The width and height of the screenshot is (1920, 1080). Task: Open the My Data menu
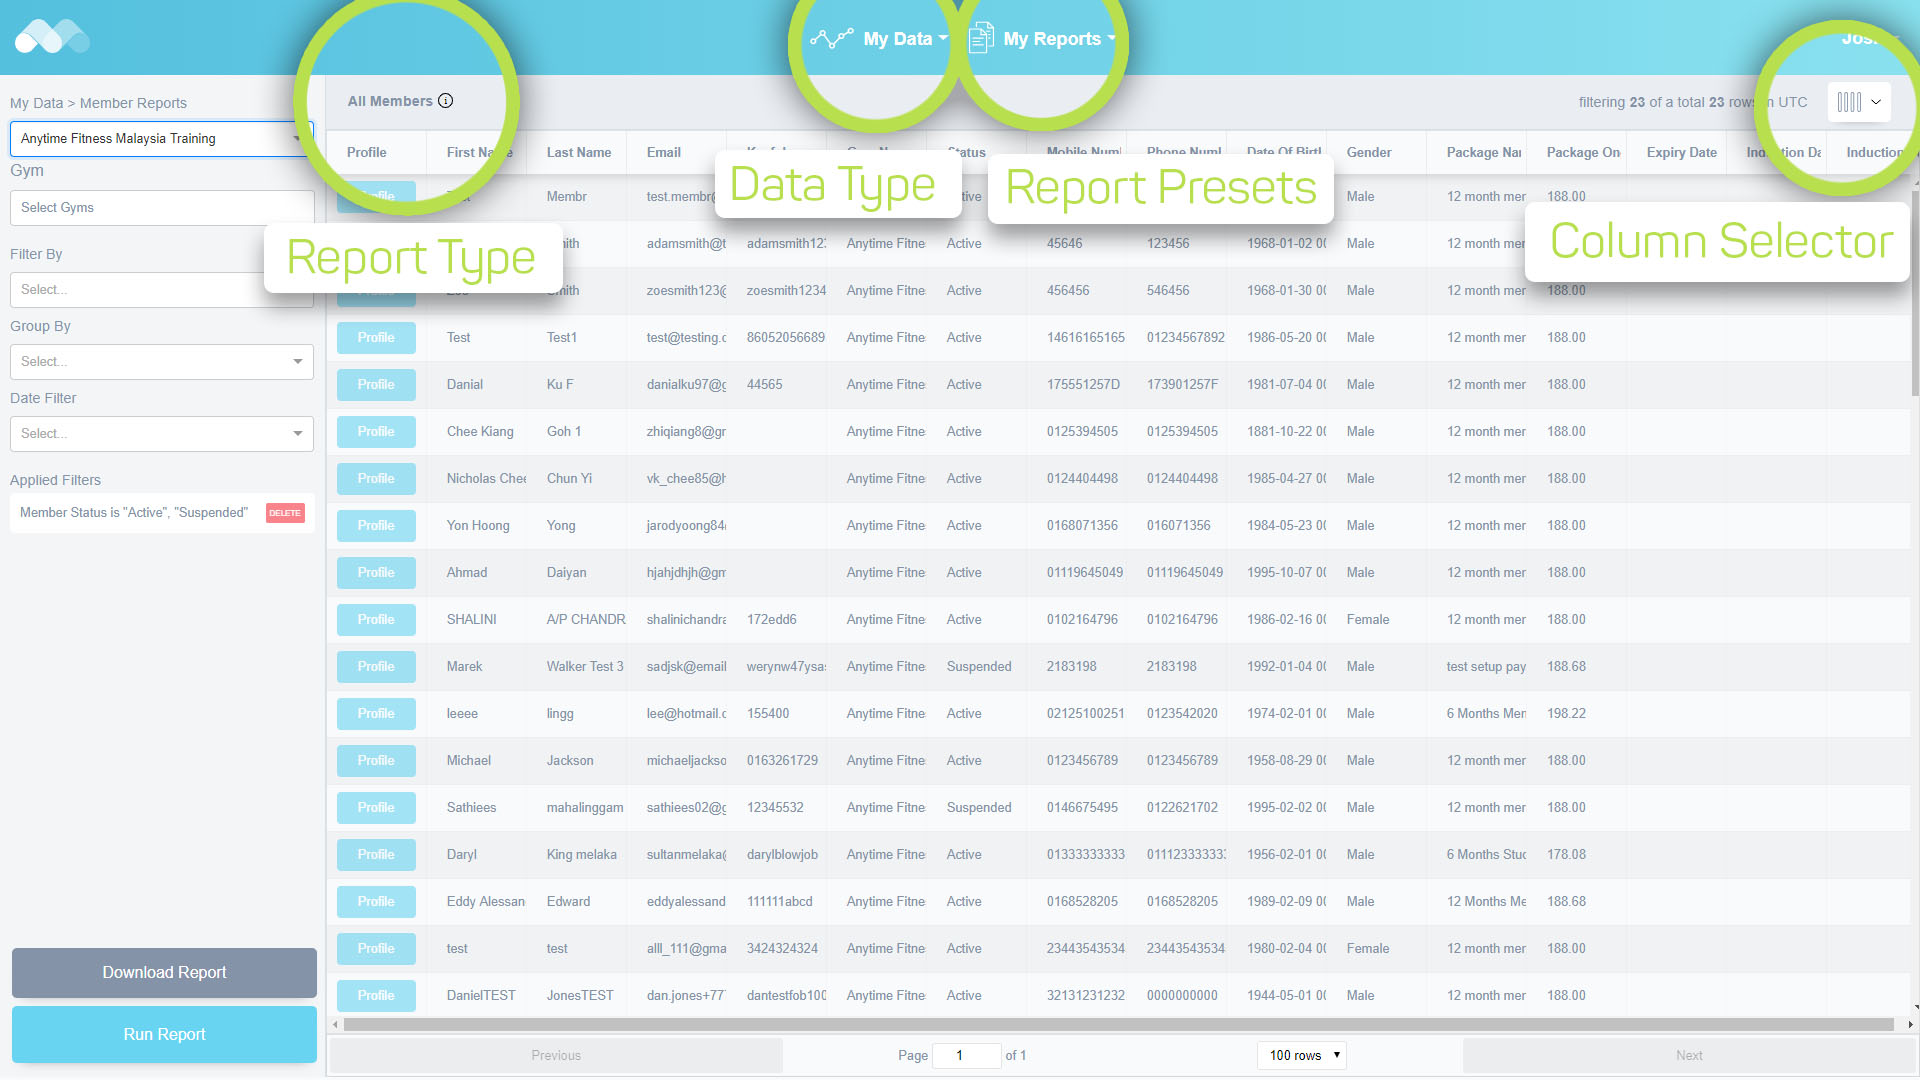click(x=897, y=39)
